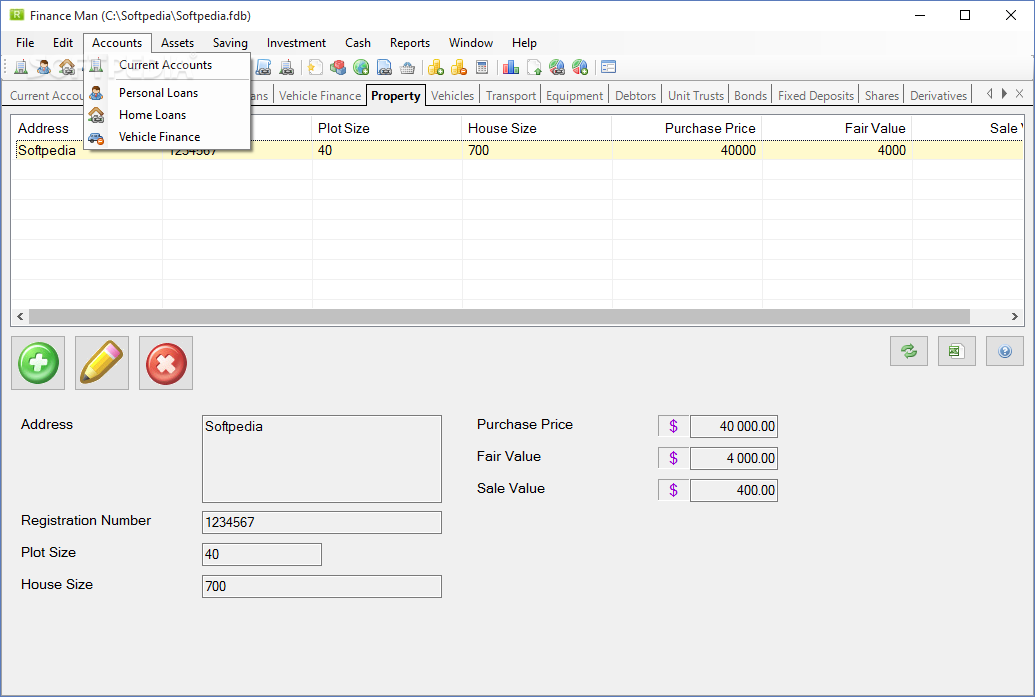Click the gold coins with minus icon

pyautogui.click(x=459, y=67)
